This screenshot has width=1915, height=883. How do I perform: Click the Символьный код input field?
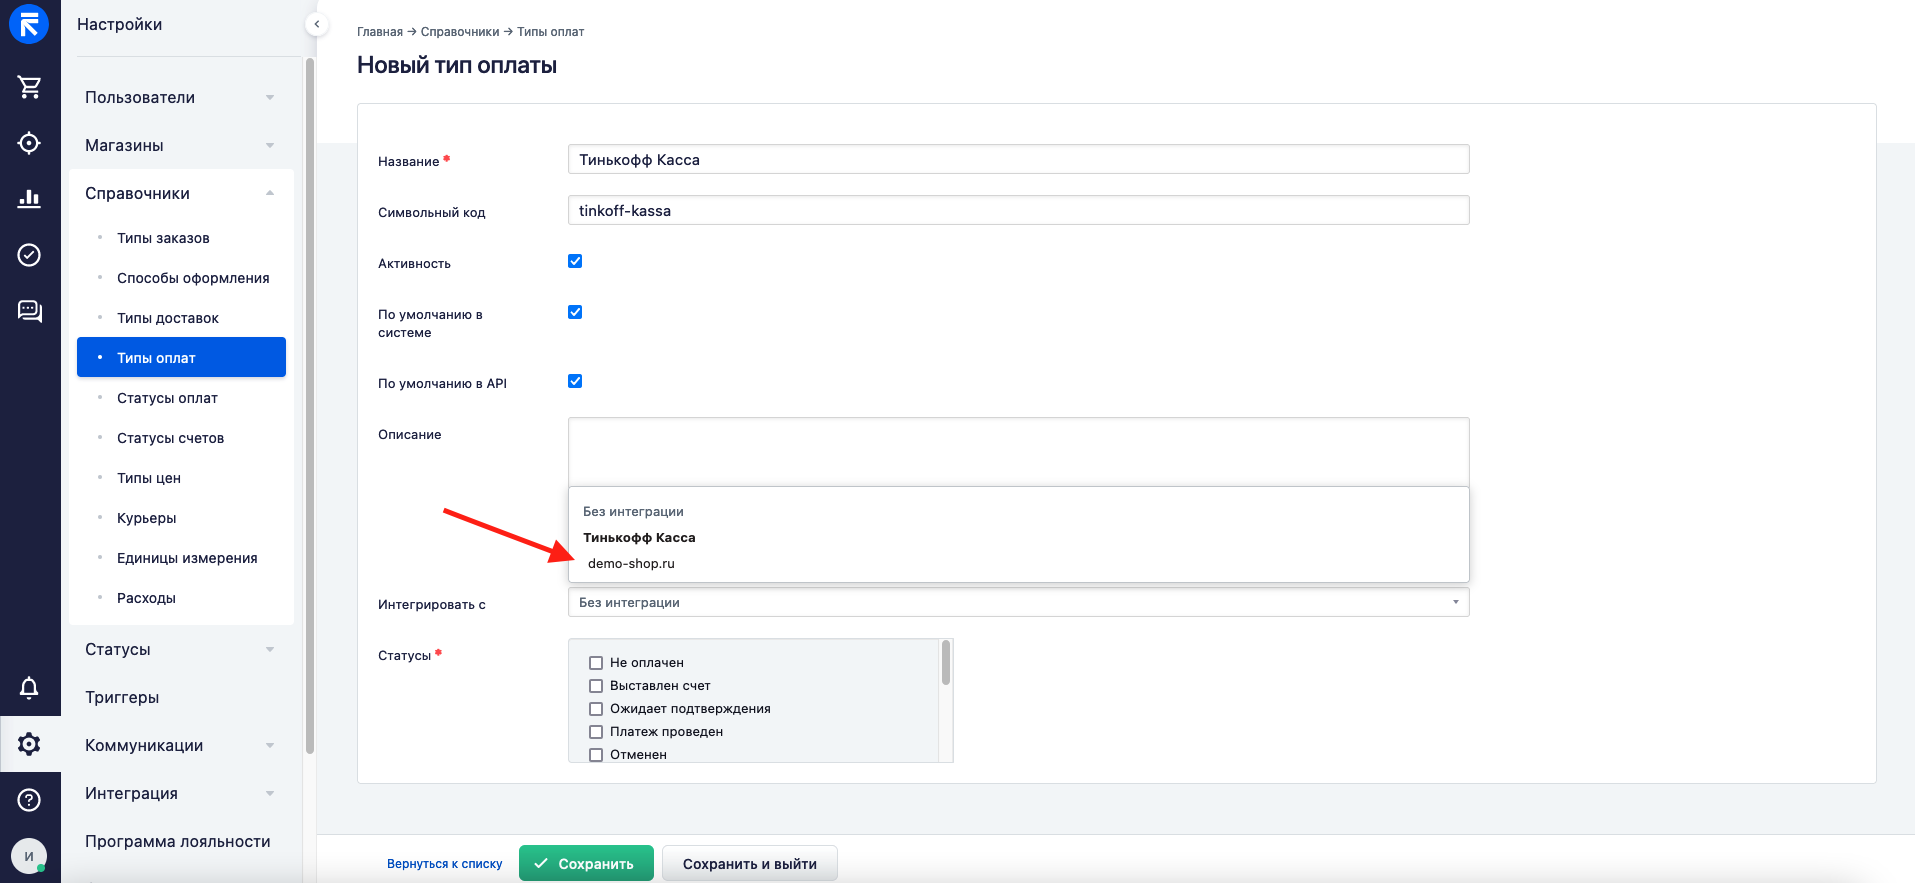click(1018, 210)
